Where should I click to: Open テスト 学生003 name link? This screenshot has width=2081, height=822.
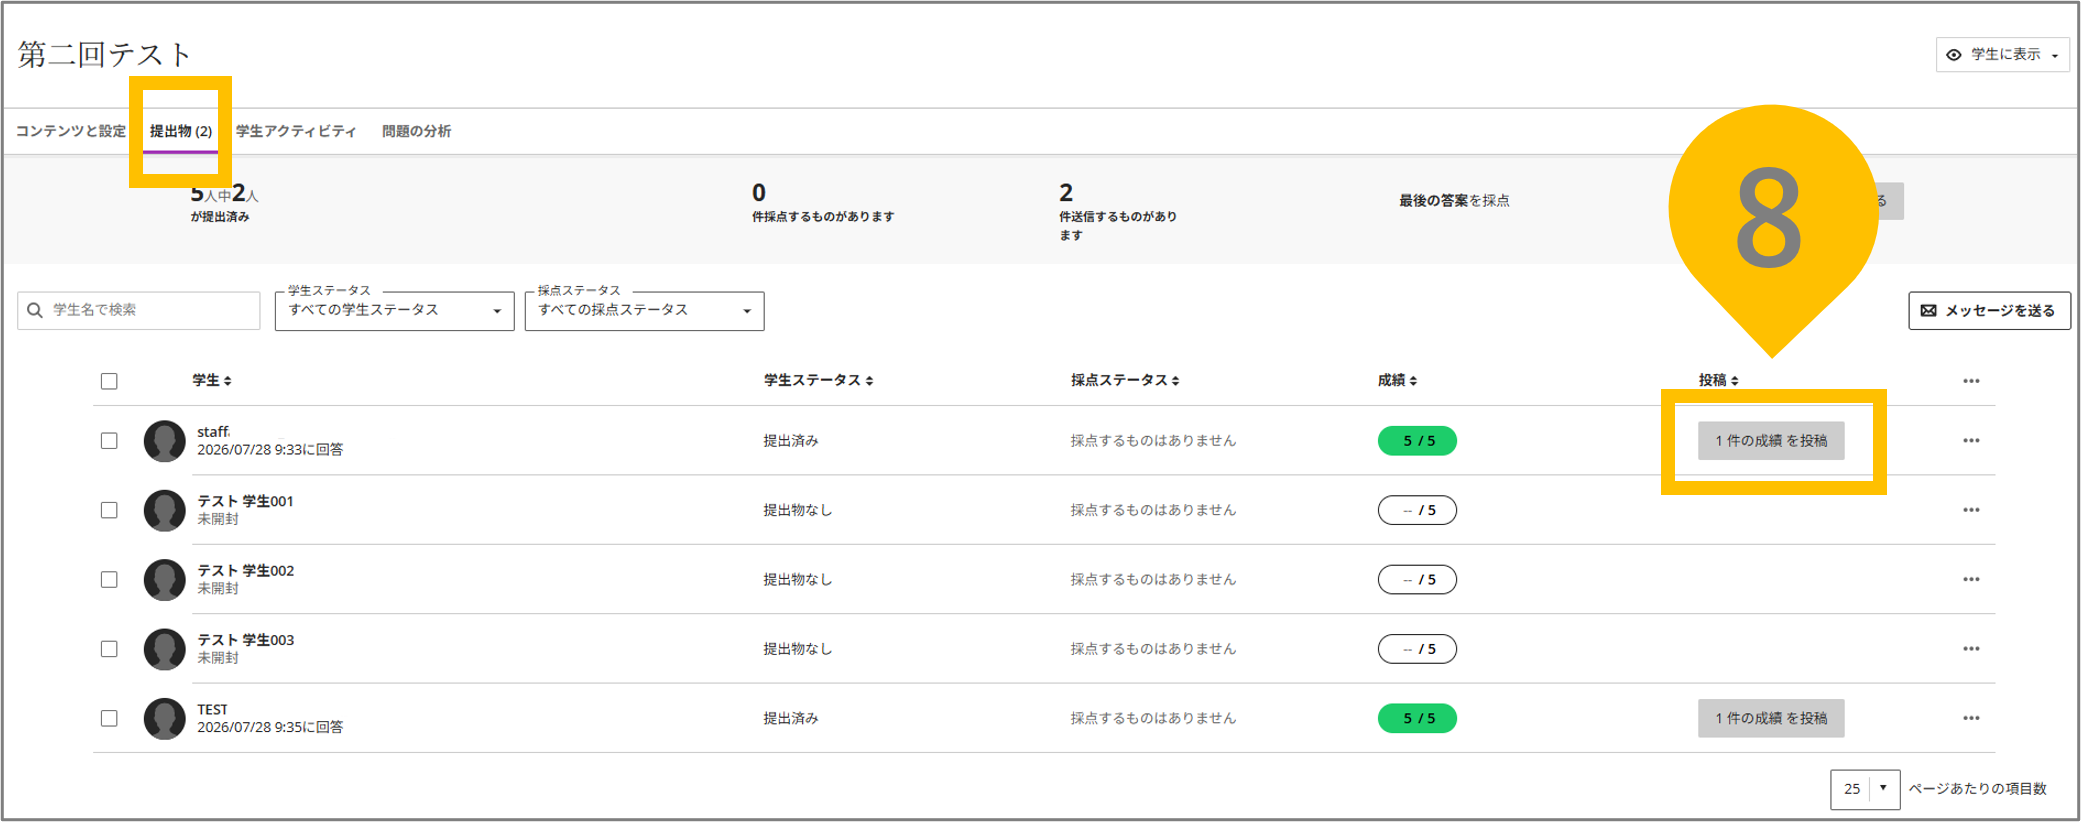click(x=245, y=640)
